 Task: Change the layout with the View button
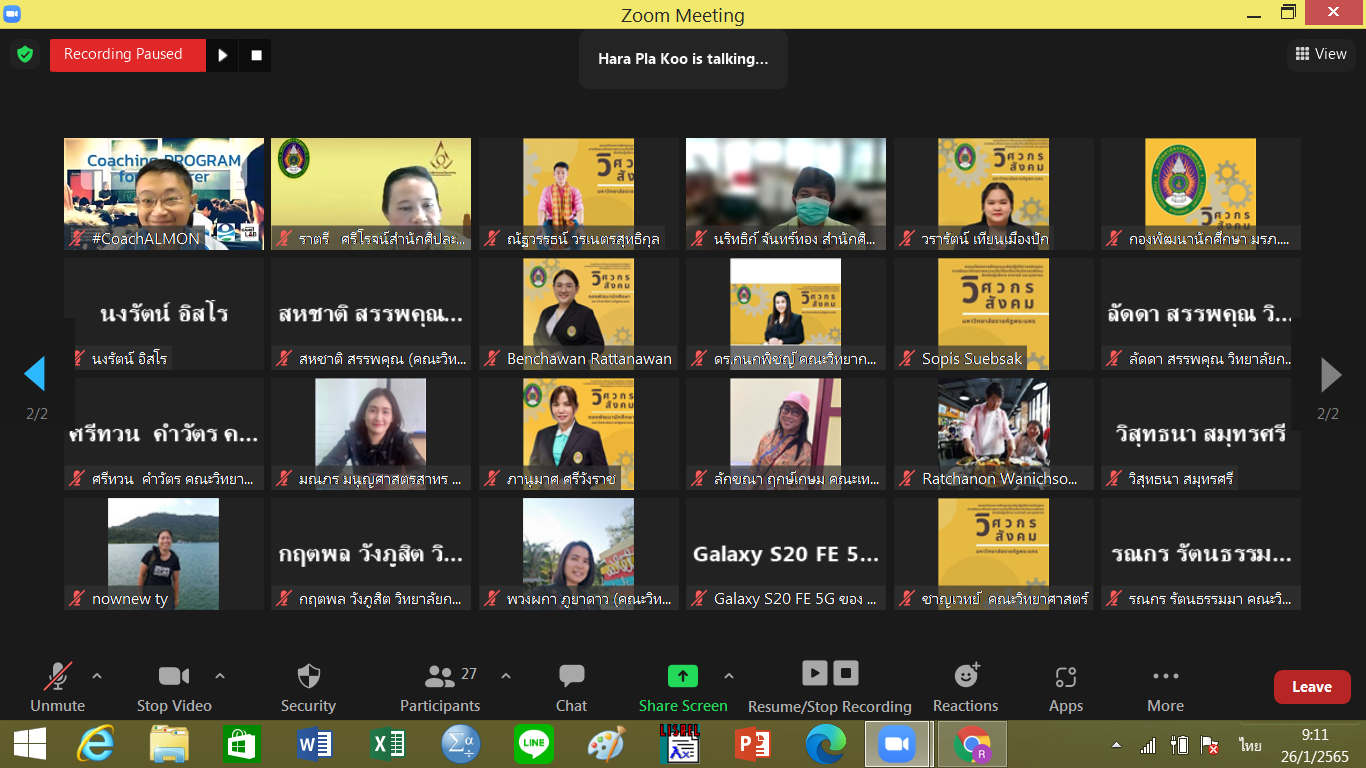click(1321, 54)
